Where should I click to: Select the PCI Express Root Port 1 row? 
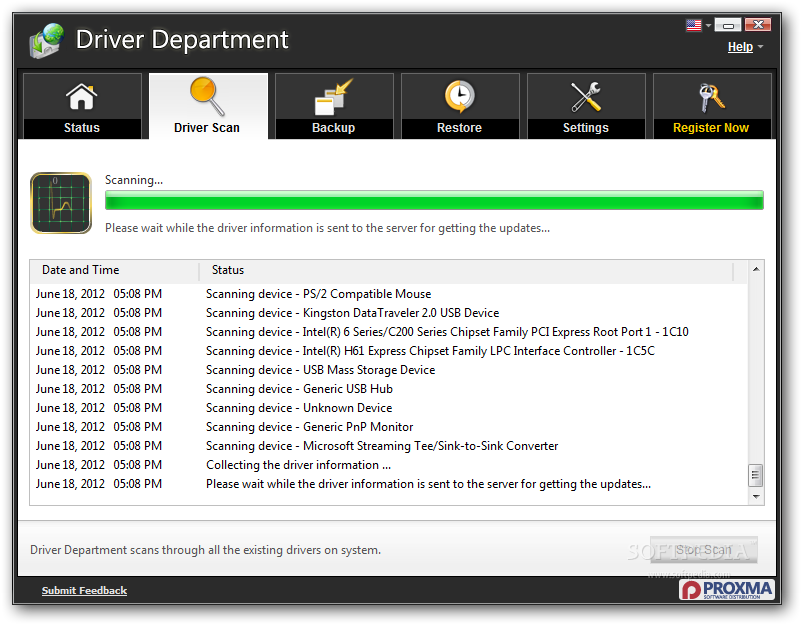pyautogui.click(x=389, y=332)
